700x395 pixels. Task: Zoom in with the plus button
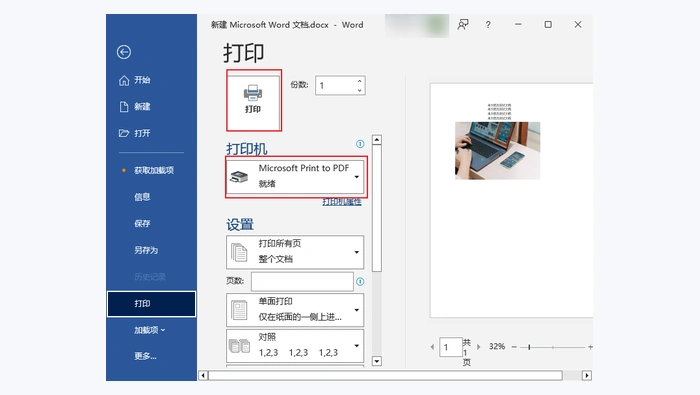[x=590, y=347]
